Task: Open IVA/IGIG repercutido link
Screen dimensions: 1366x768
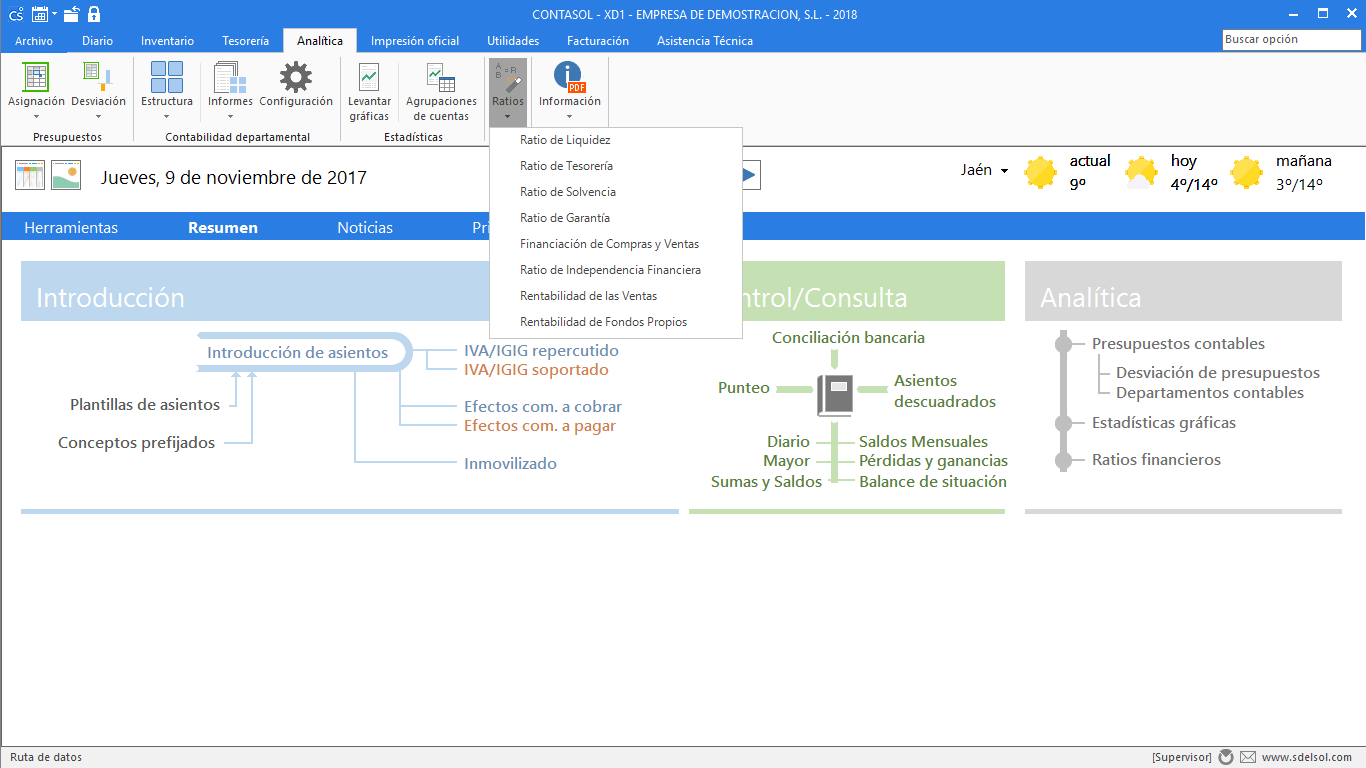Action: click(541, 351)
